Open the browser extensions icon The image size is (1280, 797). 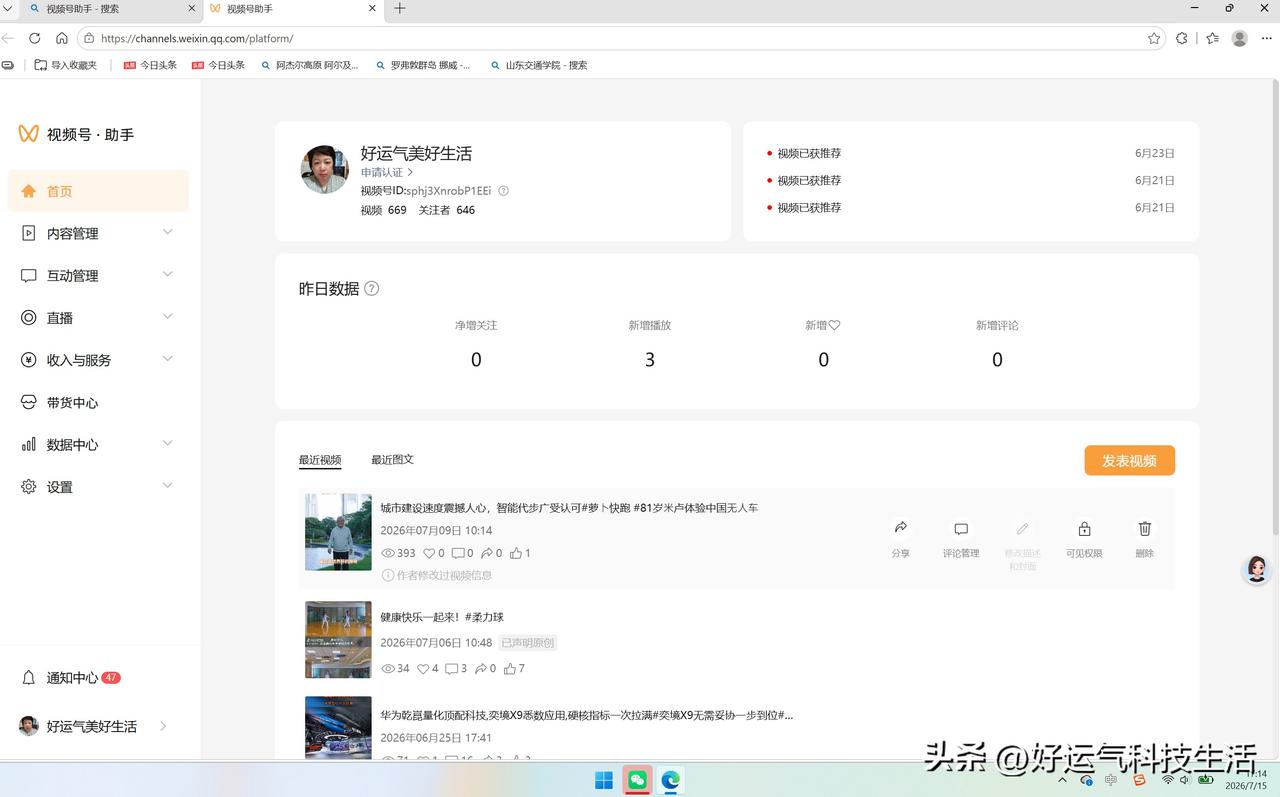click(x=1182, y=38)
